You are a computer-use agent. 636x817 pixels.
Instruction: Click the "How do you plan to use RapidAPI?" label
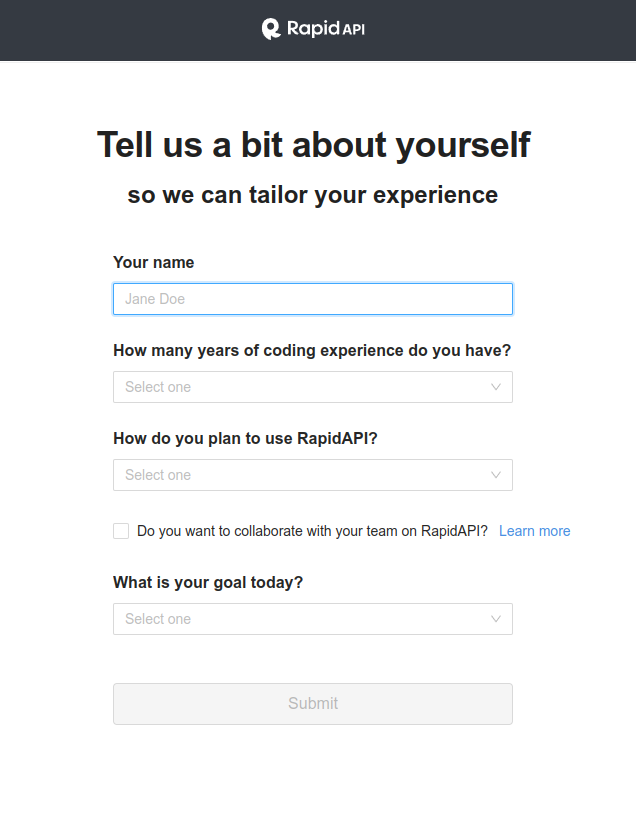245,438
